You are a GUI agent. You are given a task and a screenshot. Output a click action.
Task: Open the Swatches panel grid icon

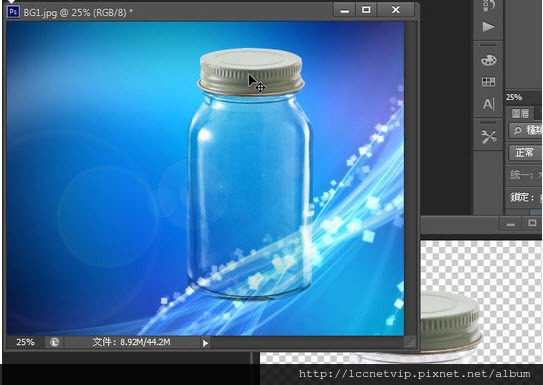pyautogui.click(x=488, y=82)
